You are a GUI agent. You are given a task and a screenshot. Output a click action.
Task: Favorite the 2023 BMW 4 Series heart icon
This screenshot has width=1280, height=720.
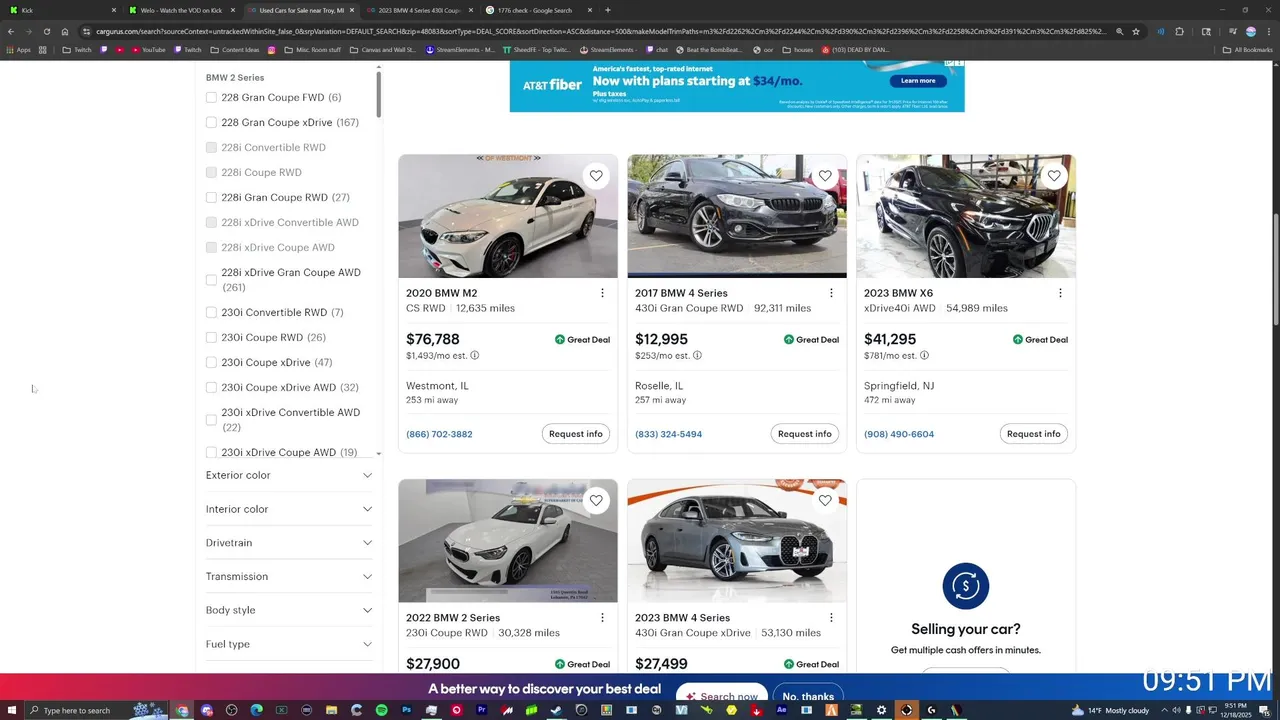[x=825, y=500]
